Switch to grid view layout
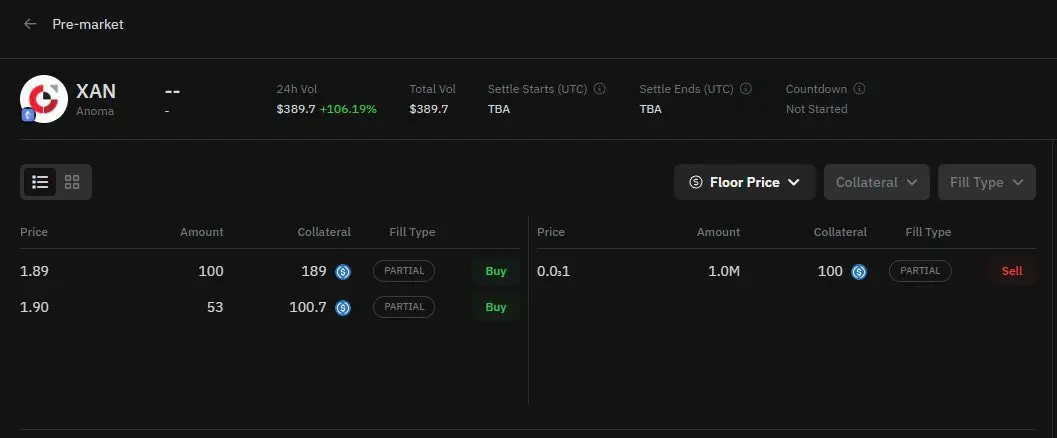Viewport: 1057px width, 438px height. [x=72, y=182]
